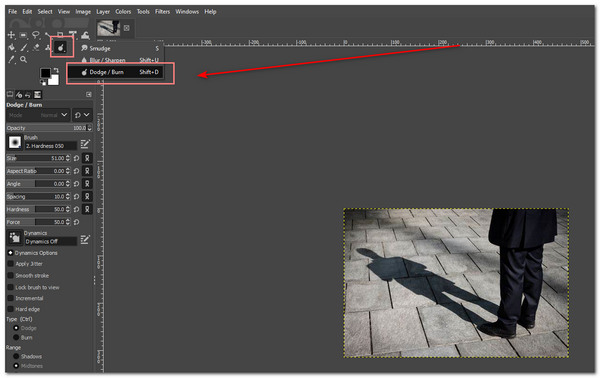Image resolution: width=600 pixels, height=378 pixels.
Task: Select the Free Select lasso tool
Action: point(36,35)
